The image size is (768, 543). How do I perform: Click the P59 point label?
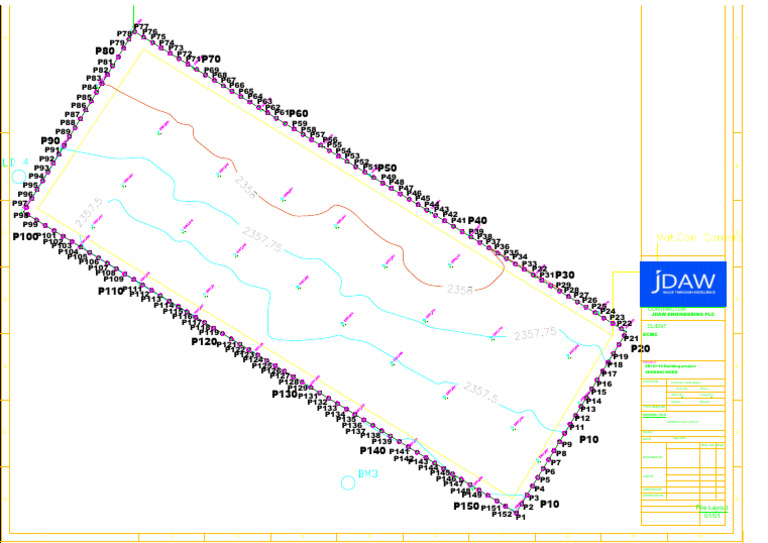click(299, 124)
